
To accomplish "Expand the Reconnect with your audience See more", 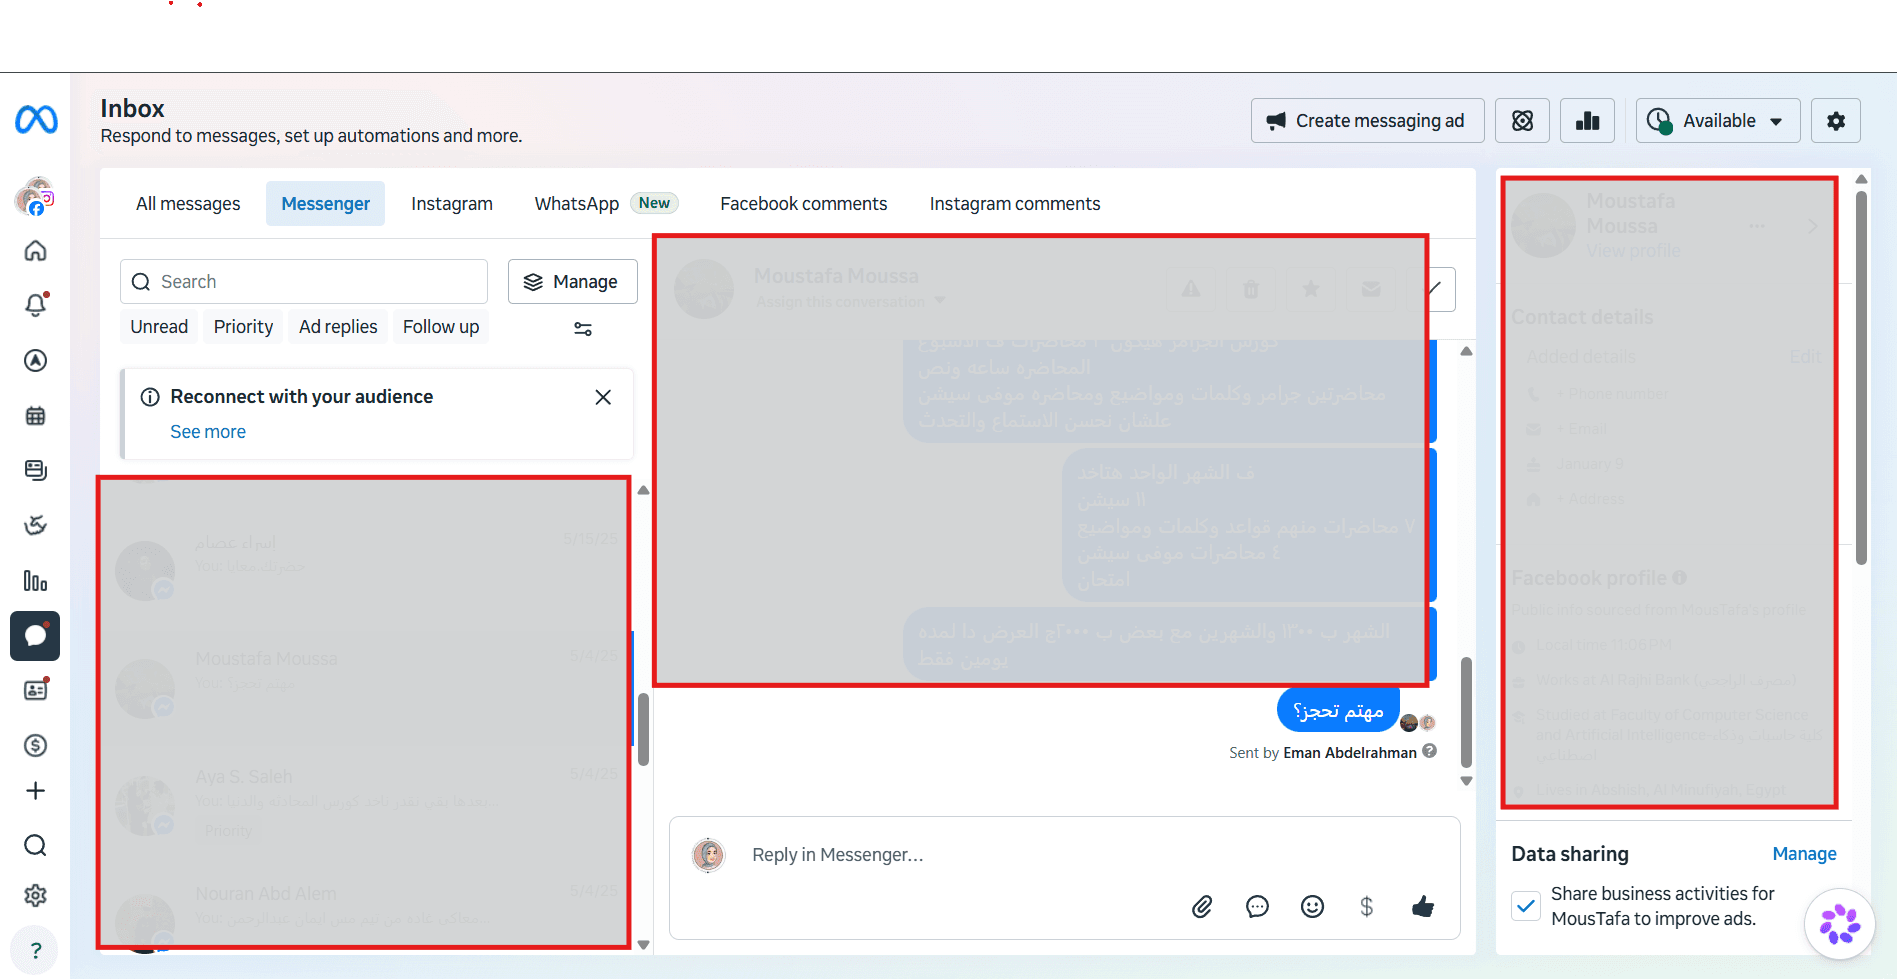I will (208, 432).
